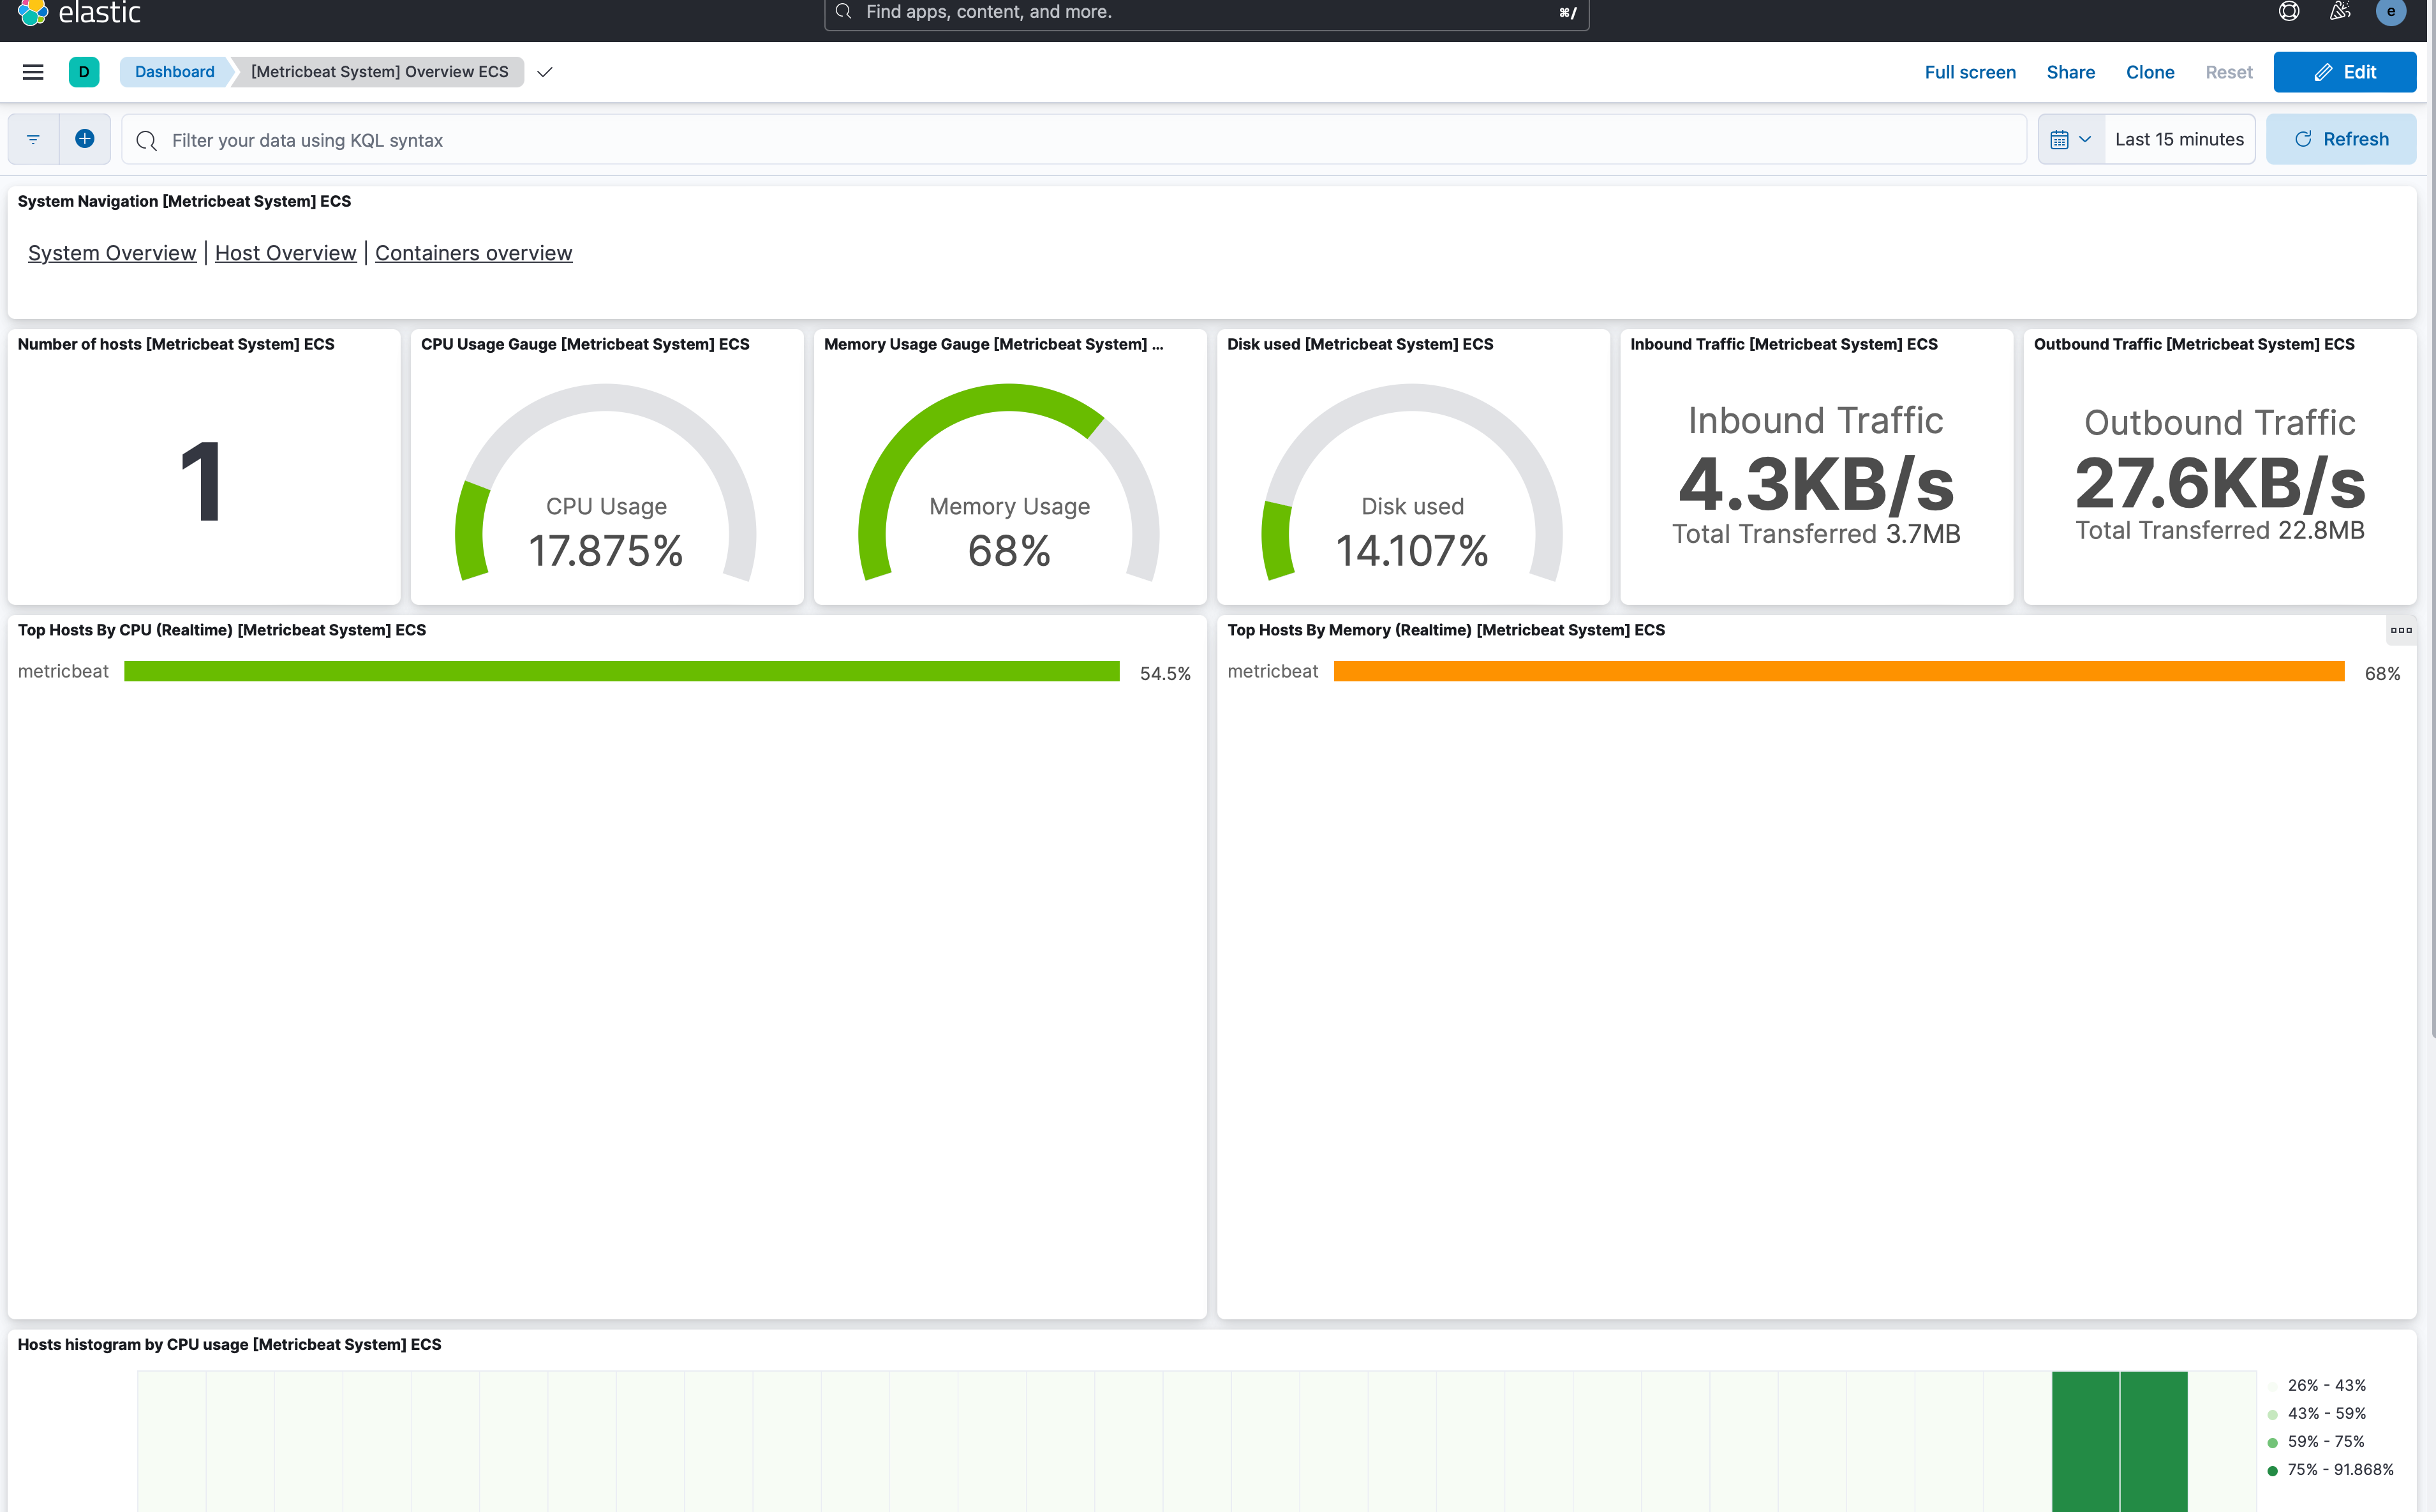The width and height of the screenshot is (2436, 1512).
Task: Open the System Overview link
Action: (112, 253)
